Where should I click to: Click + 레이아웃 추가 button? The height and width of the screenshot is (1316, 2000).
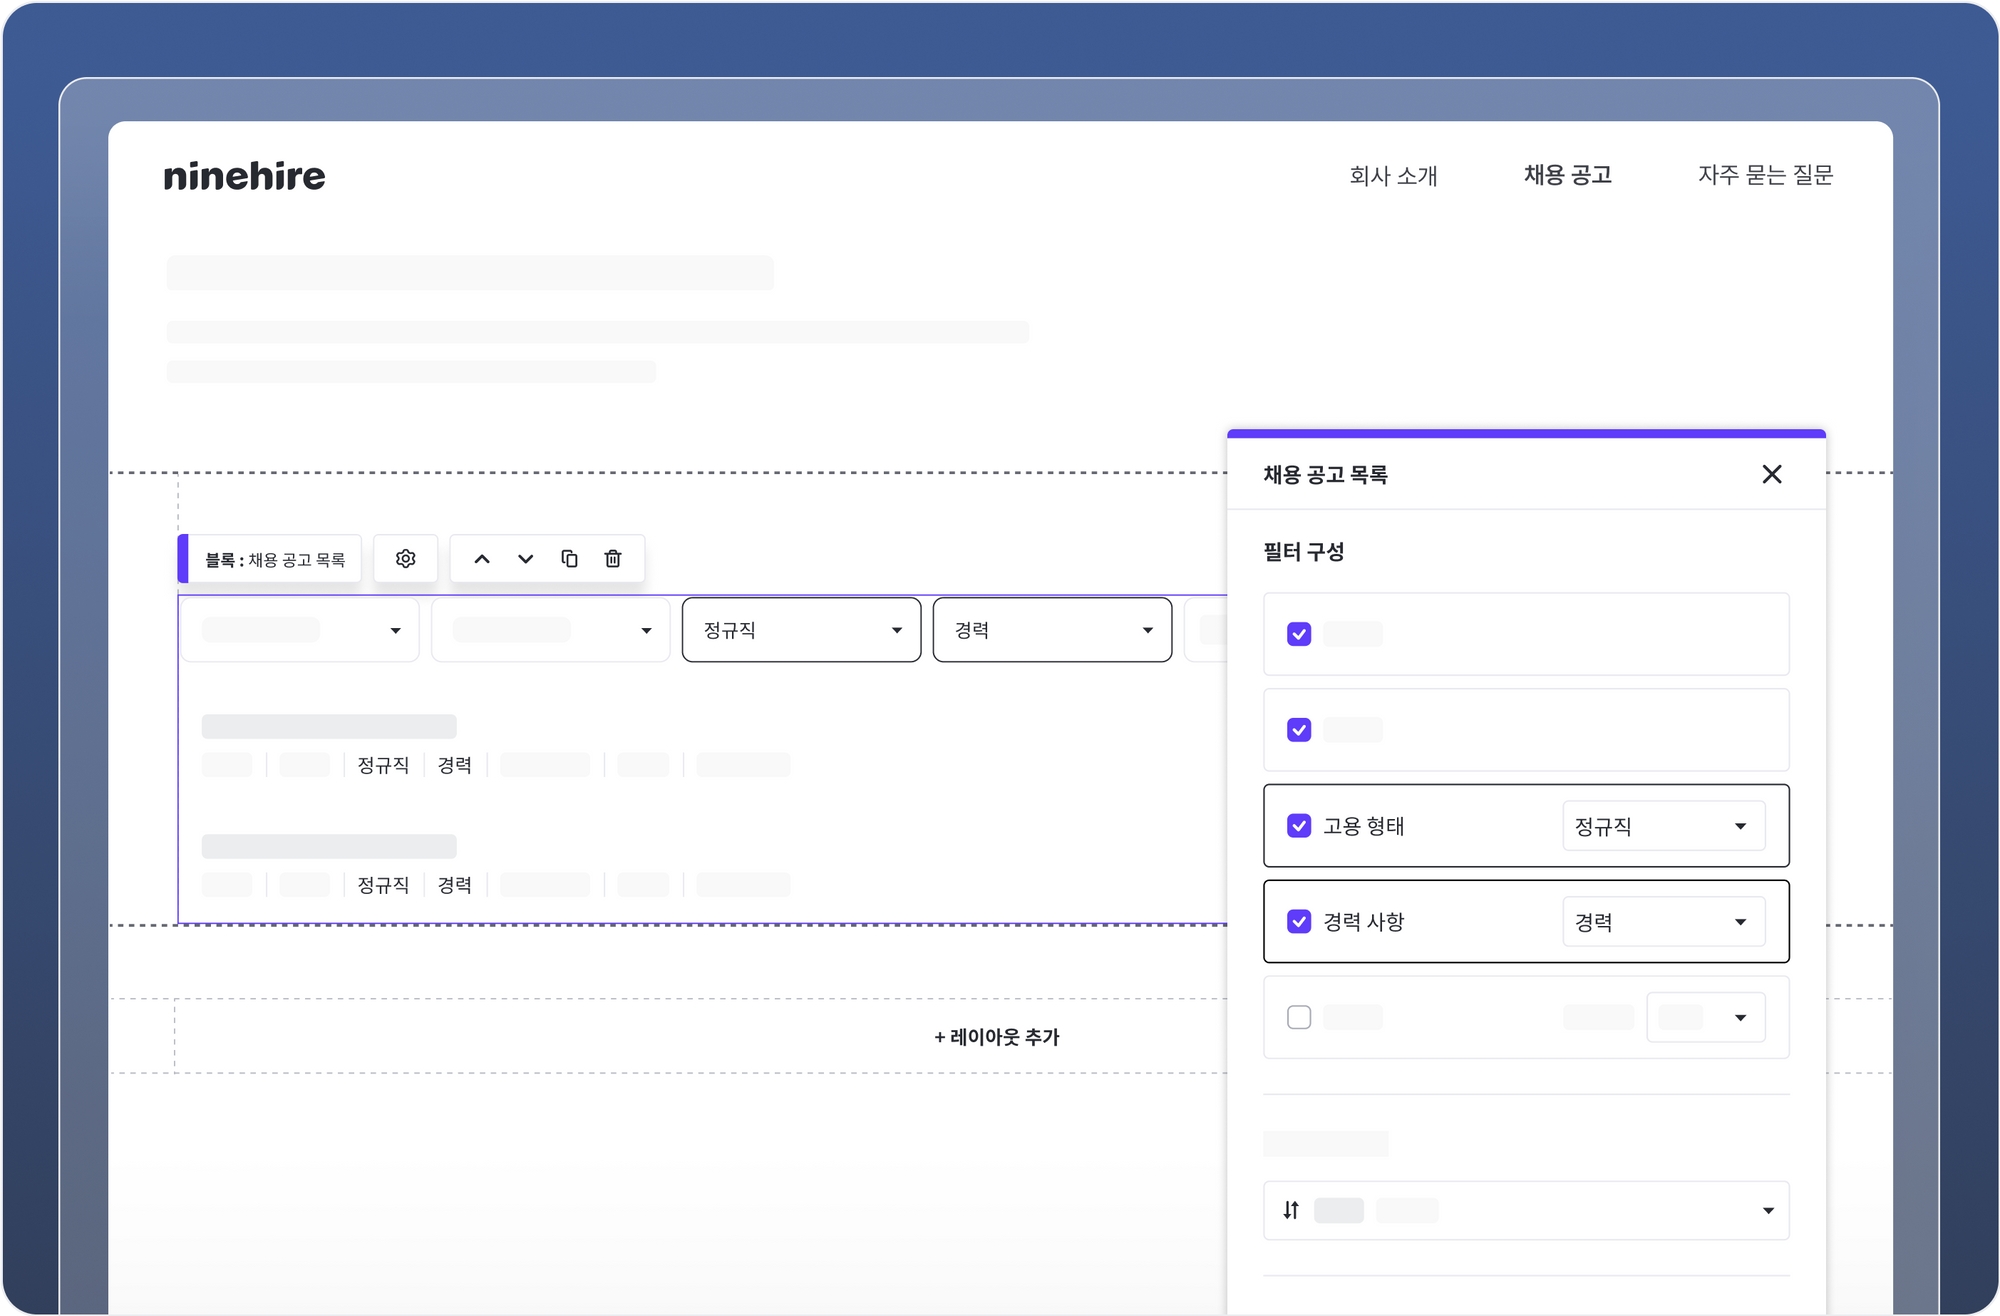[x=997, y=1037]
